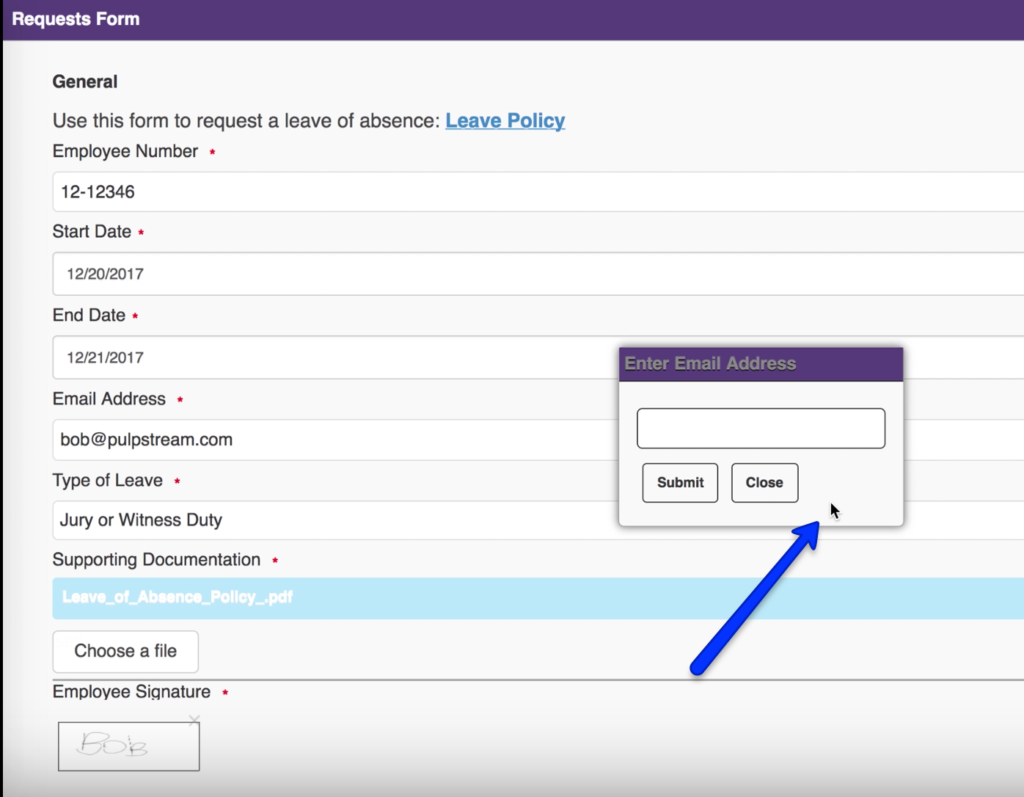Image resolution: width=1024 pixels, height=797 pixels.
Task: Click the Leave Policy hyperlink
Action: (x=505, y=120)
